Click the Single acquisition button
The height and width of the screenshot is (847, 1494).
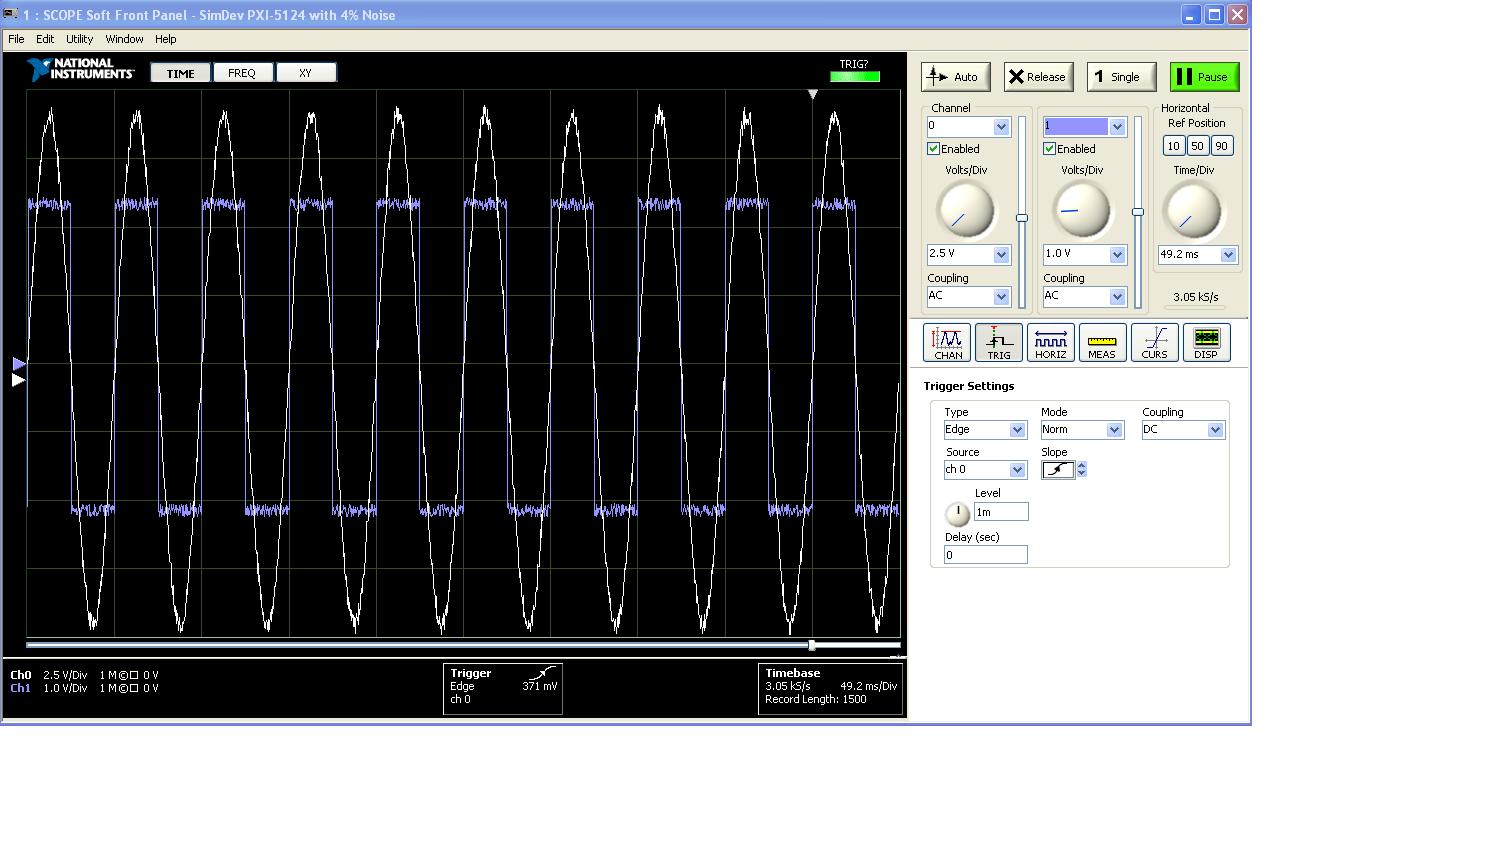tap(1120, 77)
